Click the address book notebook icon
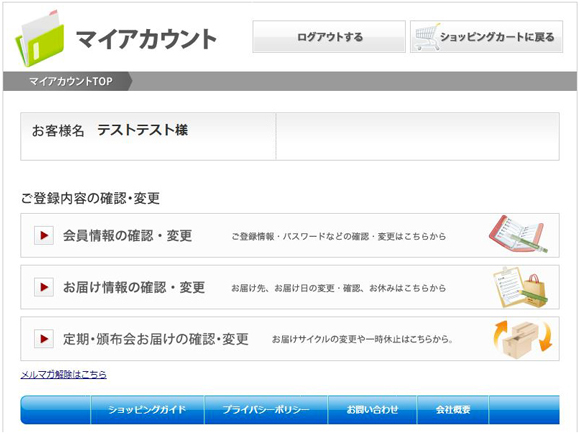Viewport: 580px width, 434px height. 518,234
